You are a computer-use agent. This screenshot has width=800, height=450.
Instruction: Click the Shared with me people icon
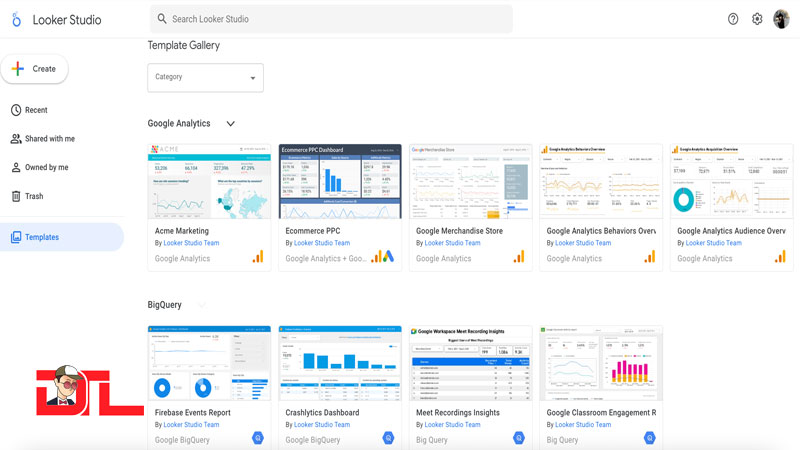[16, 139]
